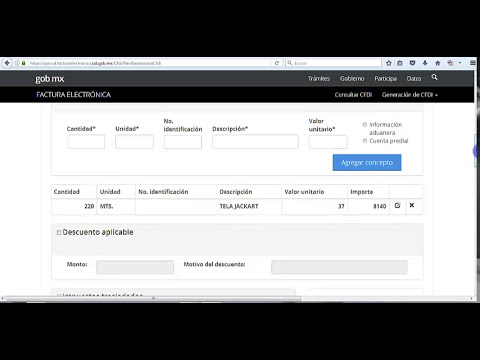Select the Información aduanera radio option
Viewport: 480px width, 360px height.
pyautogui.click(x=365, y=125)
